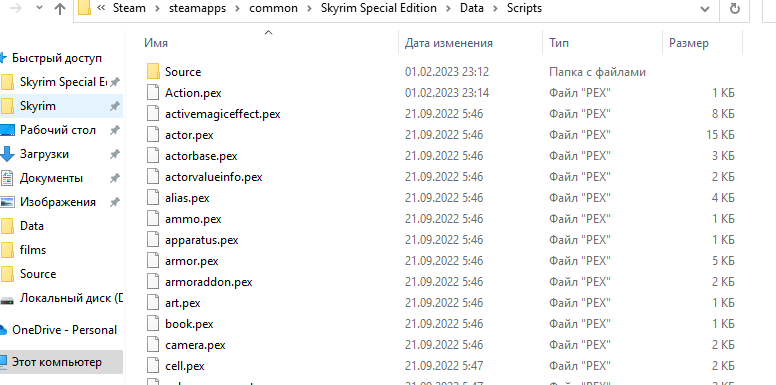Image resolution: width=776 pixels, height=385 pixels.
Task: Expand the chevron after Skyrim Special Edition
Action: [x=448, y=8]
